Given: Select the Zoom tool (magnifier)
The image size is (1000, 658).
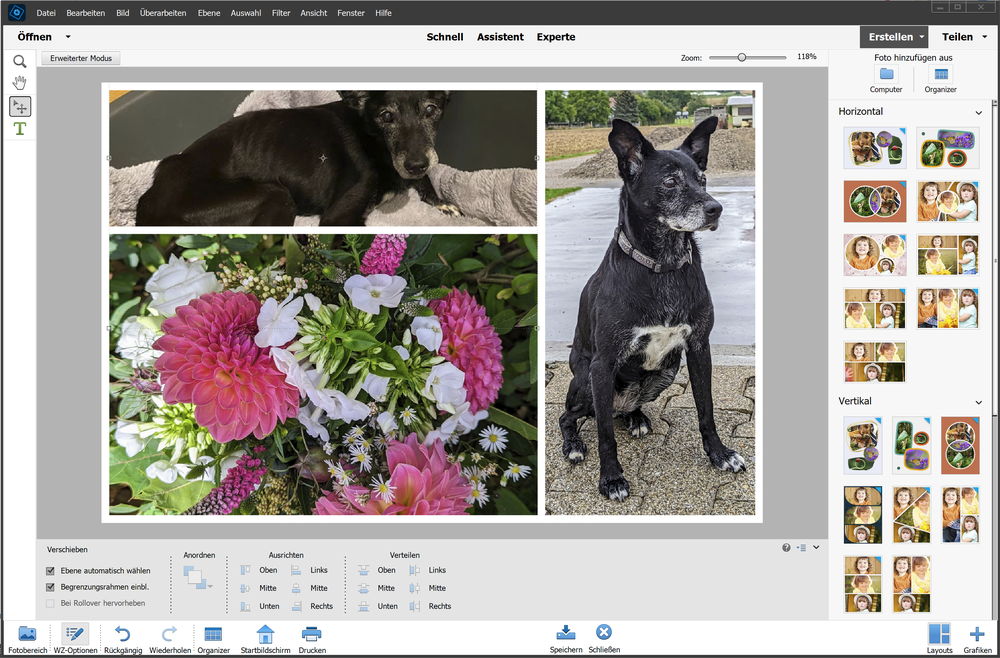Looking at the screenshot, I should click(19, 61).
